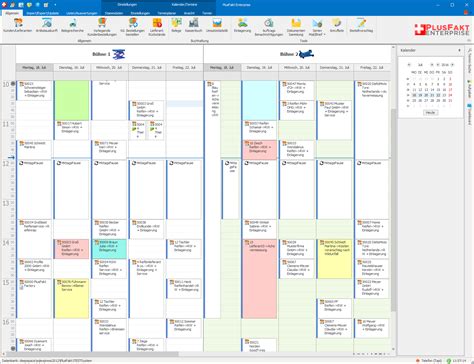
Task: Click light blue appointment block Tuesday Bühne 2
Action: (x=260, y=100)
